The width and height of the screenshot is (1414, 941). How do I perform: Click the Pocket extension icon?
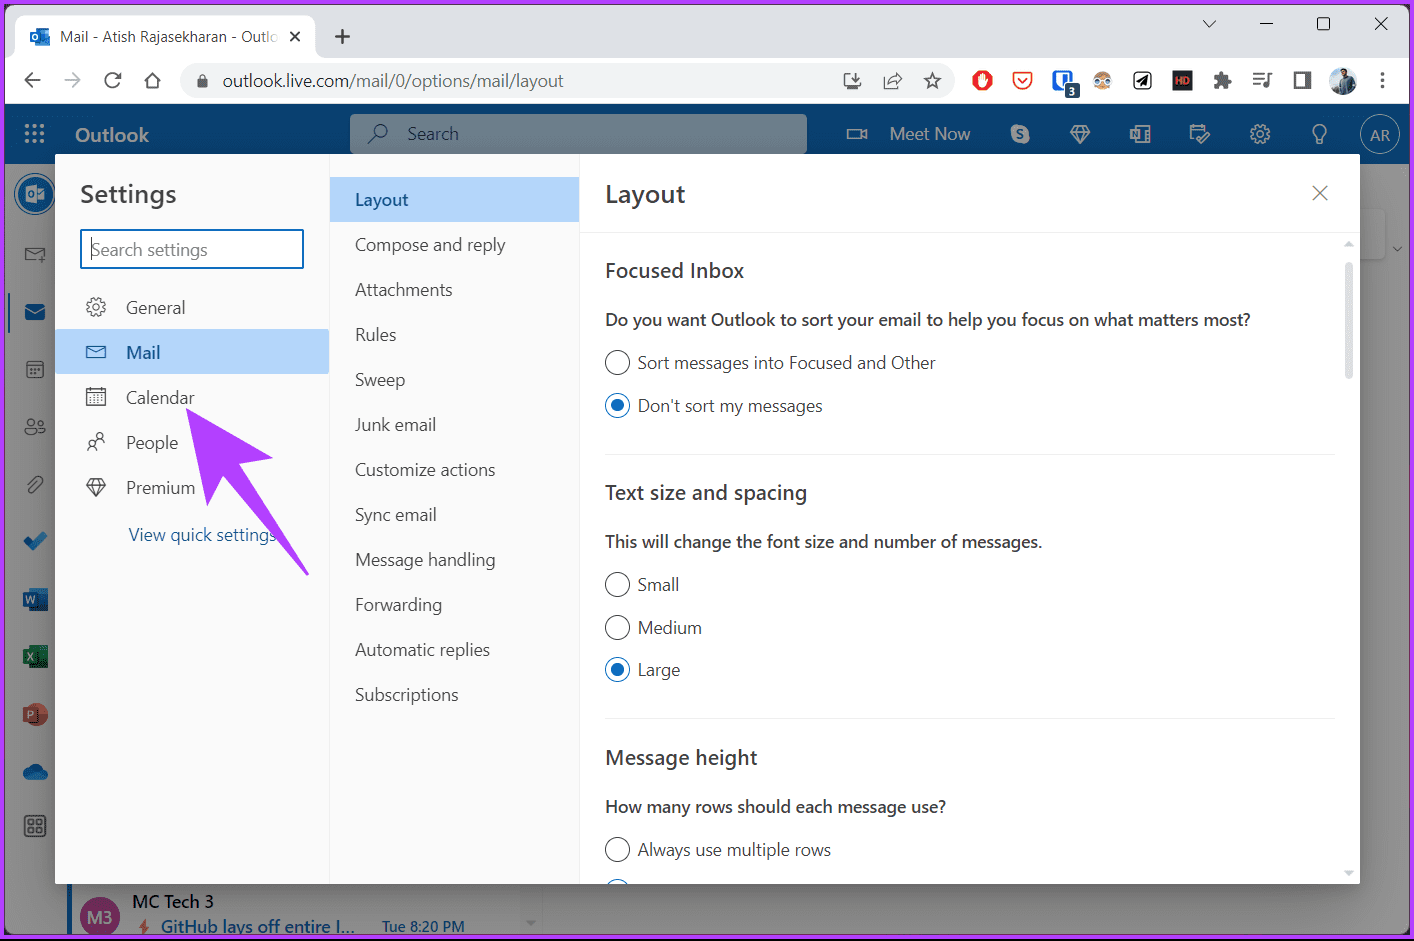pyautogui.click(x=1022, y=81)
